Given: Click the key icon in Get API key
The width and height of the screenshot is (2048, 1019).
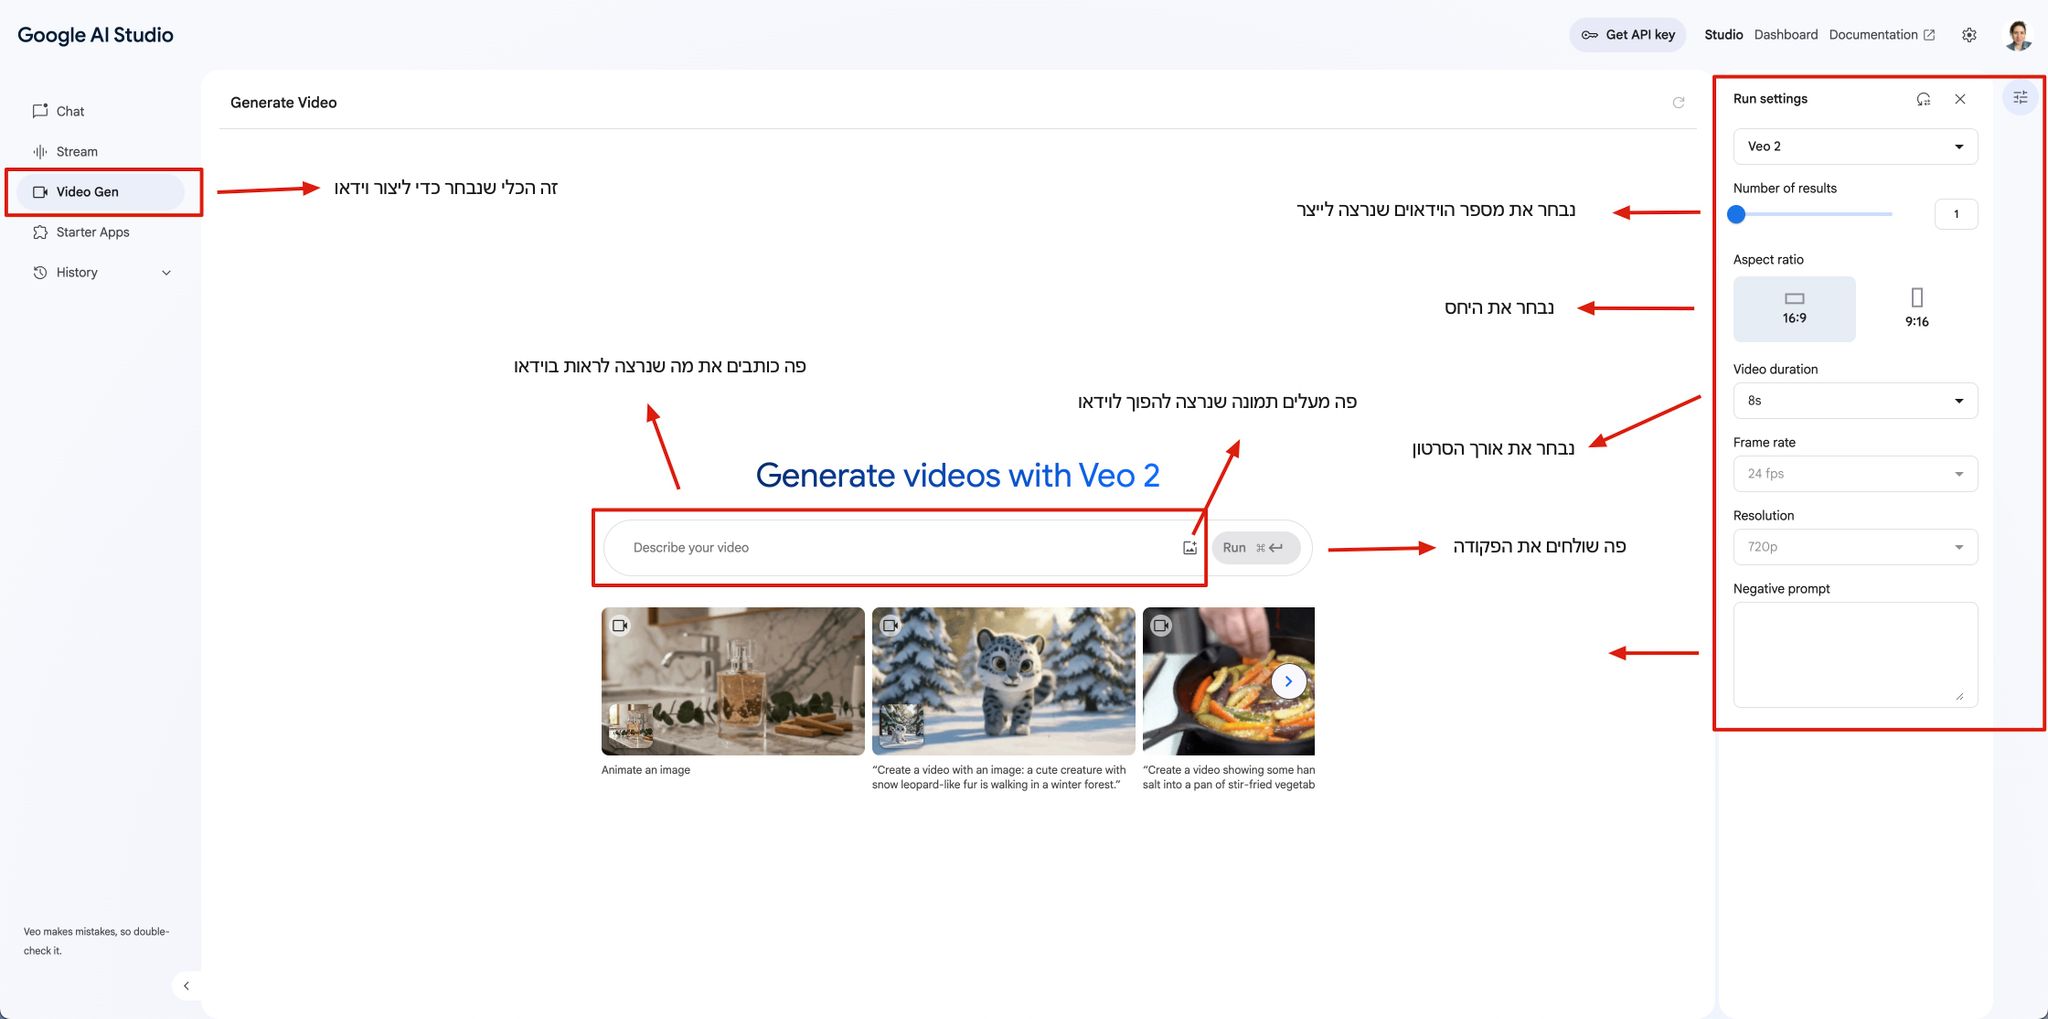Looking at the screenshot, I should point(1590,35).
